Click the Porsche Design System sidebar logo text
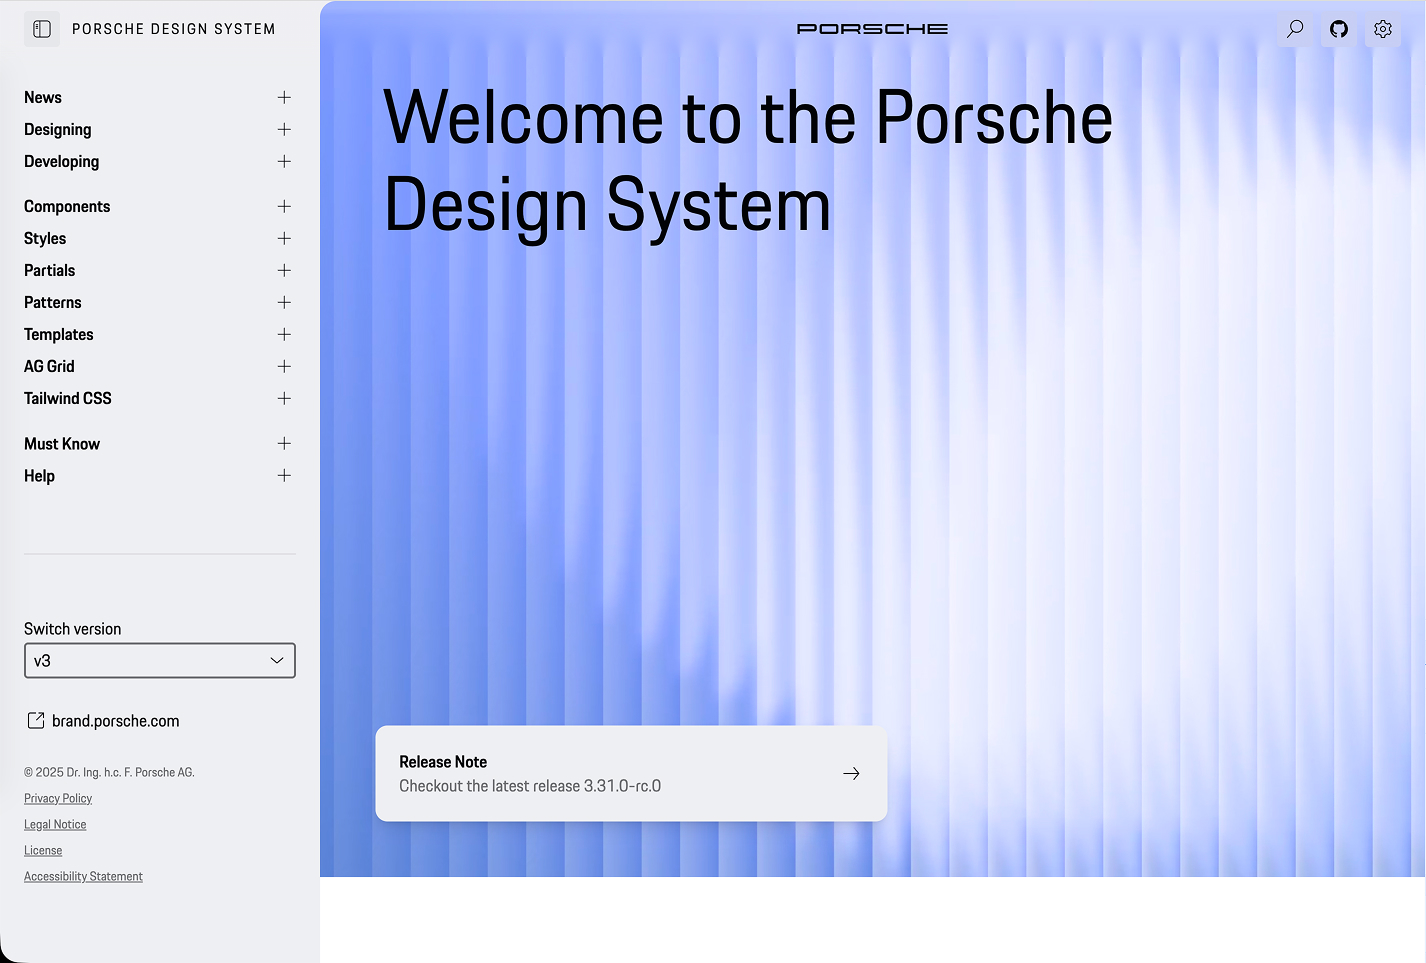Viewport: 1426px width, 963px height. [173, 29]
